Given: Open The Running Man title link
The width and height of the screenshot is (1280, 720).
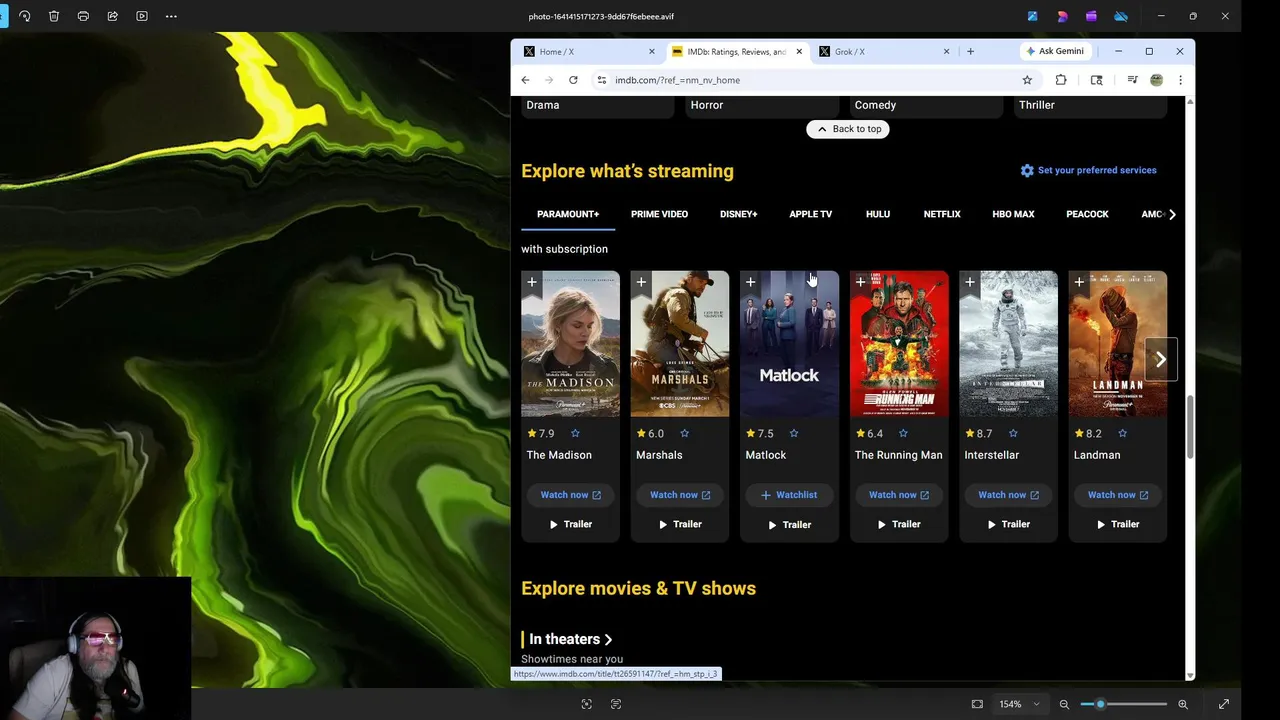Looking at the screenshot, I should pyautogui.click(x=898, y=455).
